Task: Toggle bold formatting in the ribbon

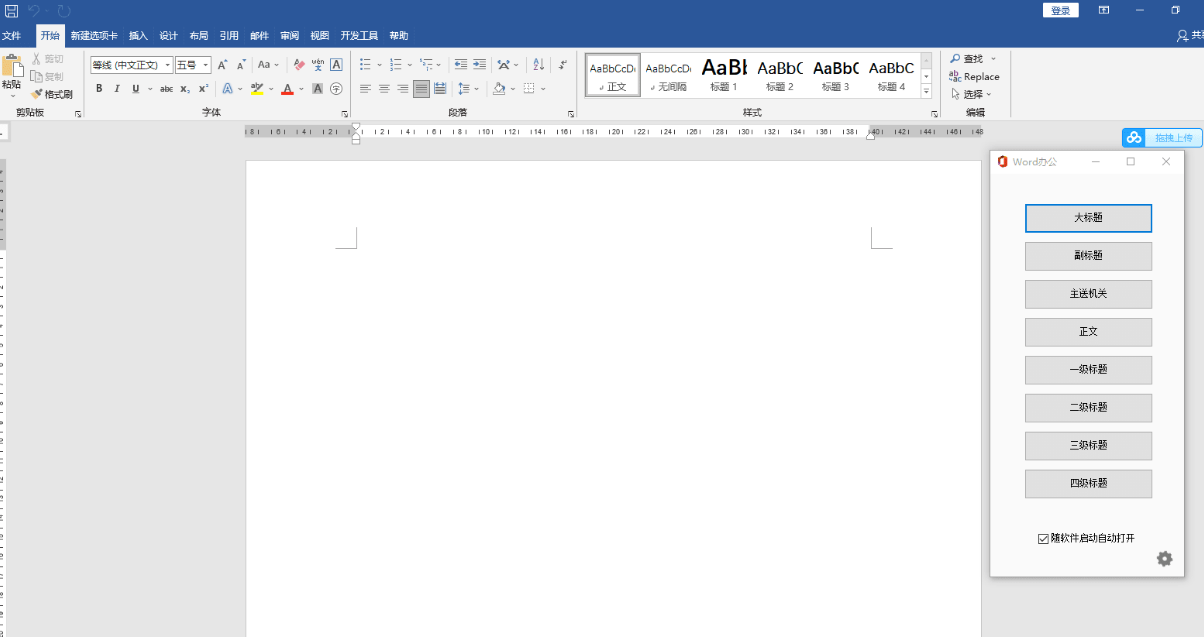Action: [99, 89]
